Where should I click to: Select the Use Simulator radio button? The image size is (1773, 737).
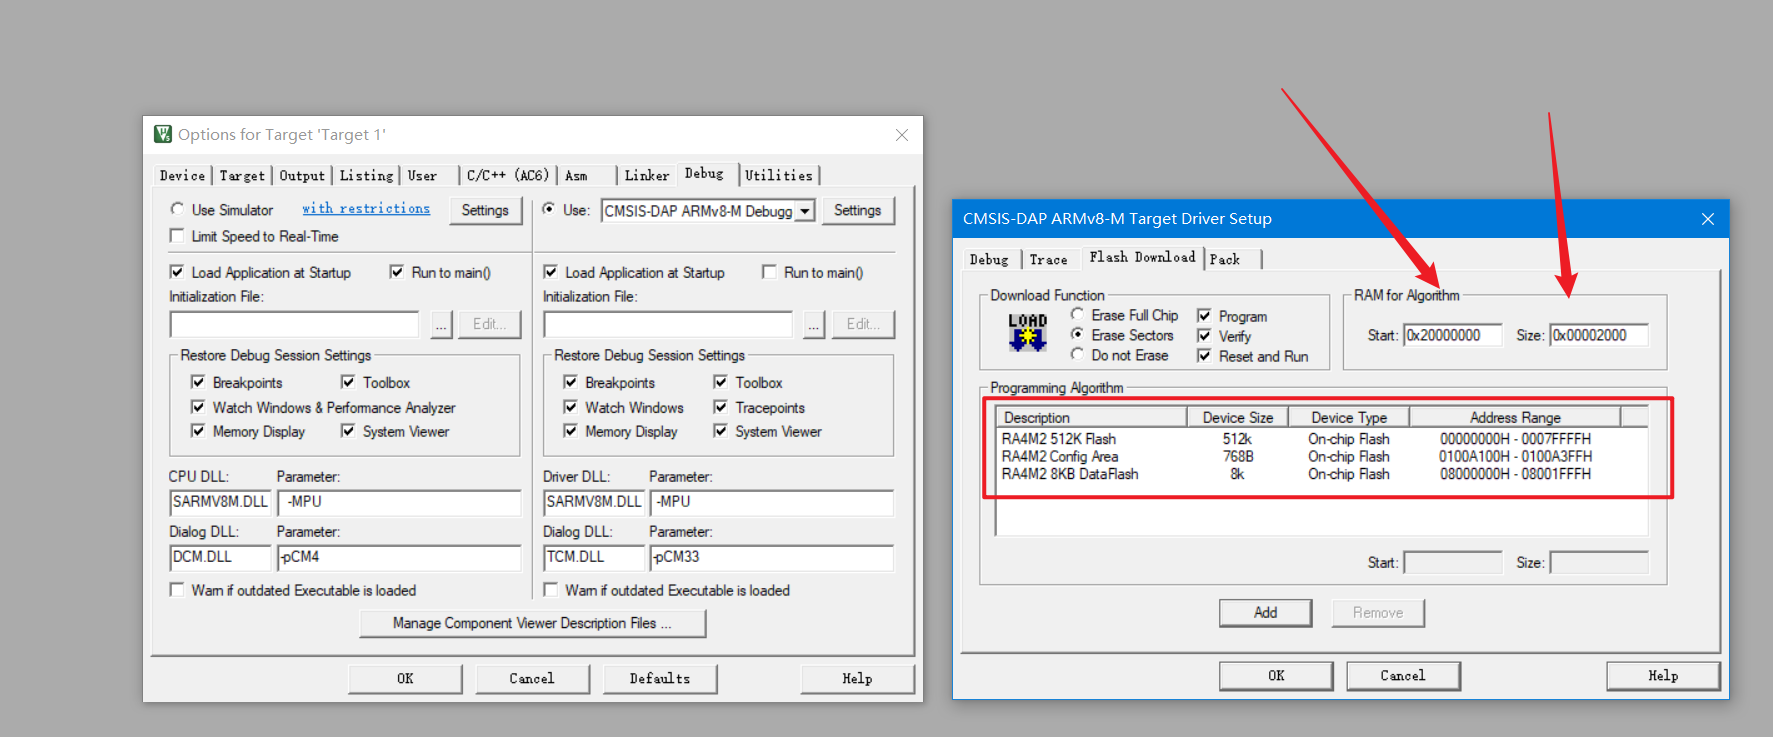[177, 209]
